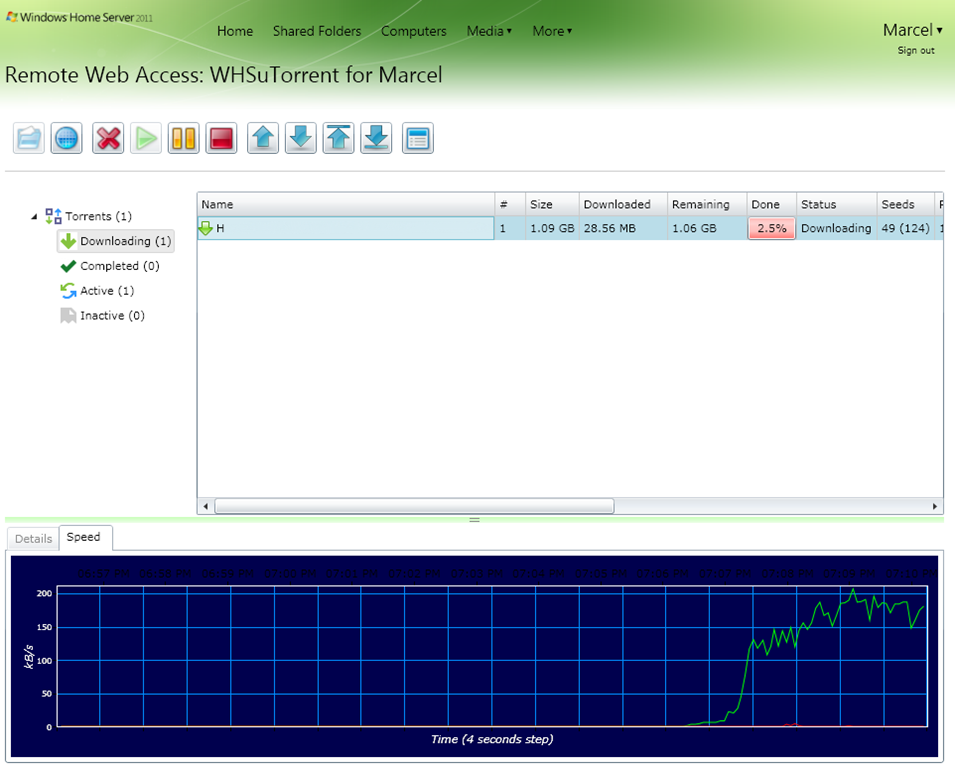Sort by Remaining column header

[707, 205]
